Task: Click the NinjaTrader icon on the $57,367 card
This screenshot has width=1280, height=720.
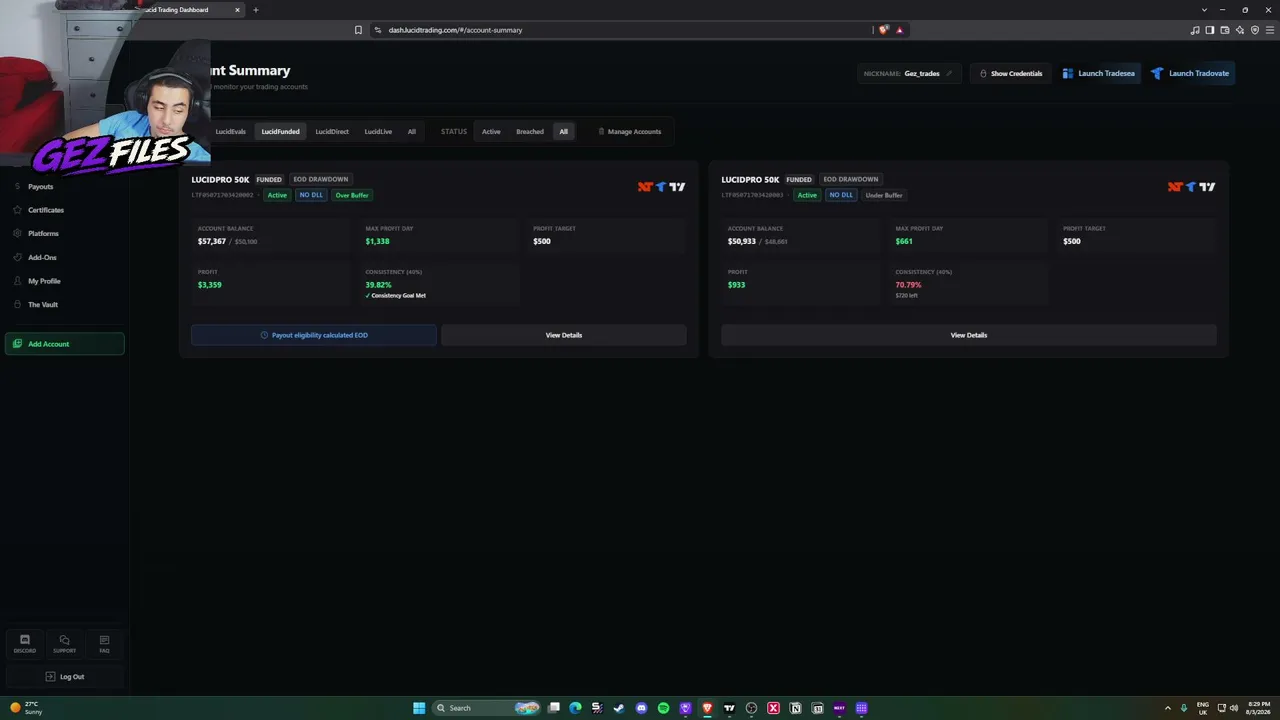Action: coord(645,187)
